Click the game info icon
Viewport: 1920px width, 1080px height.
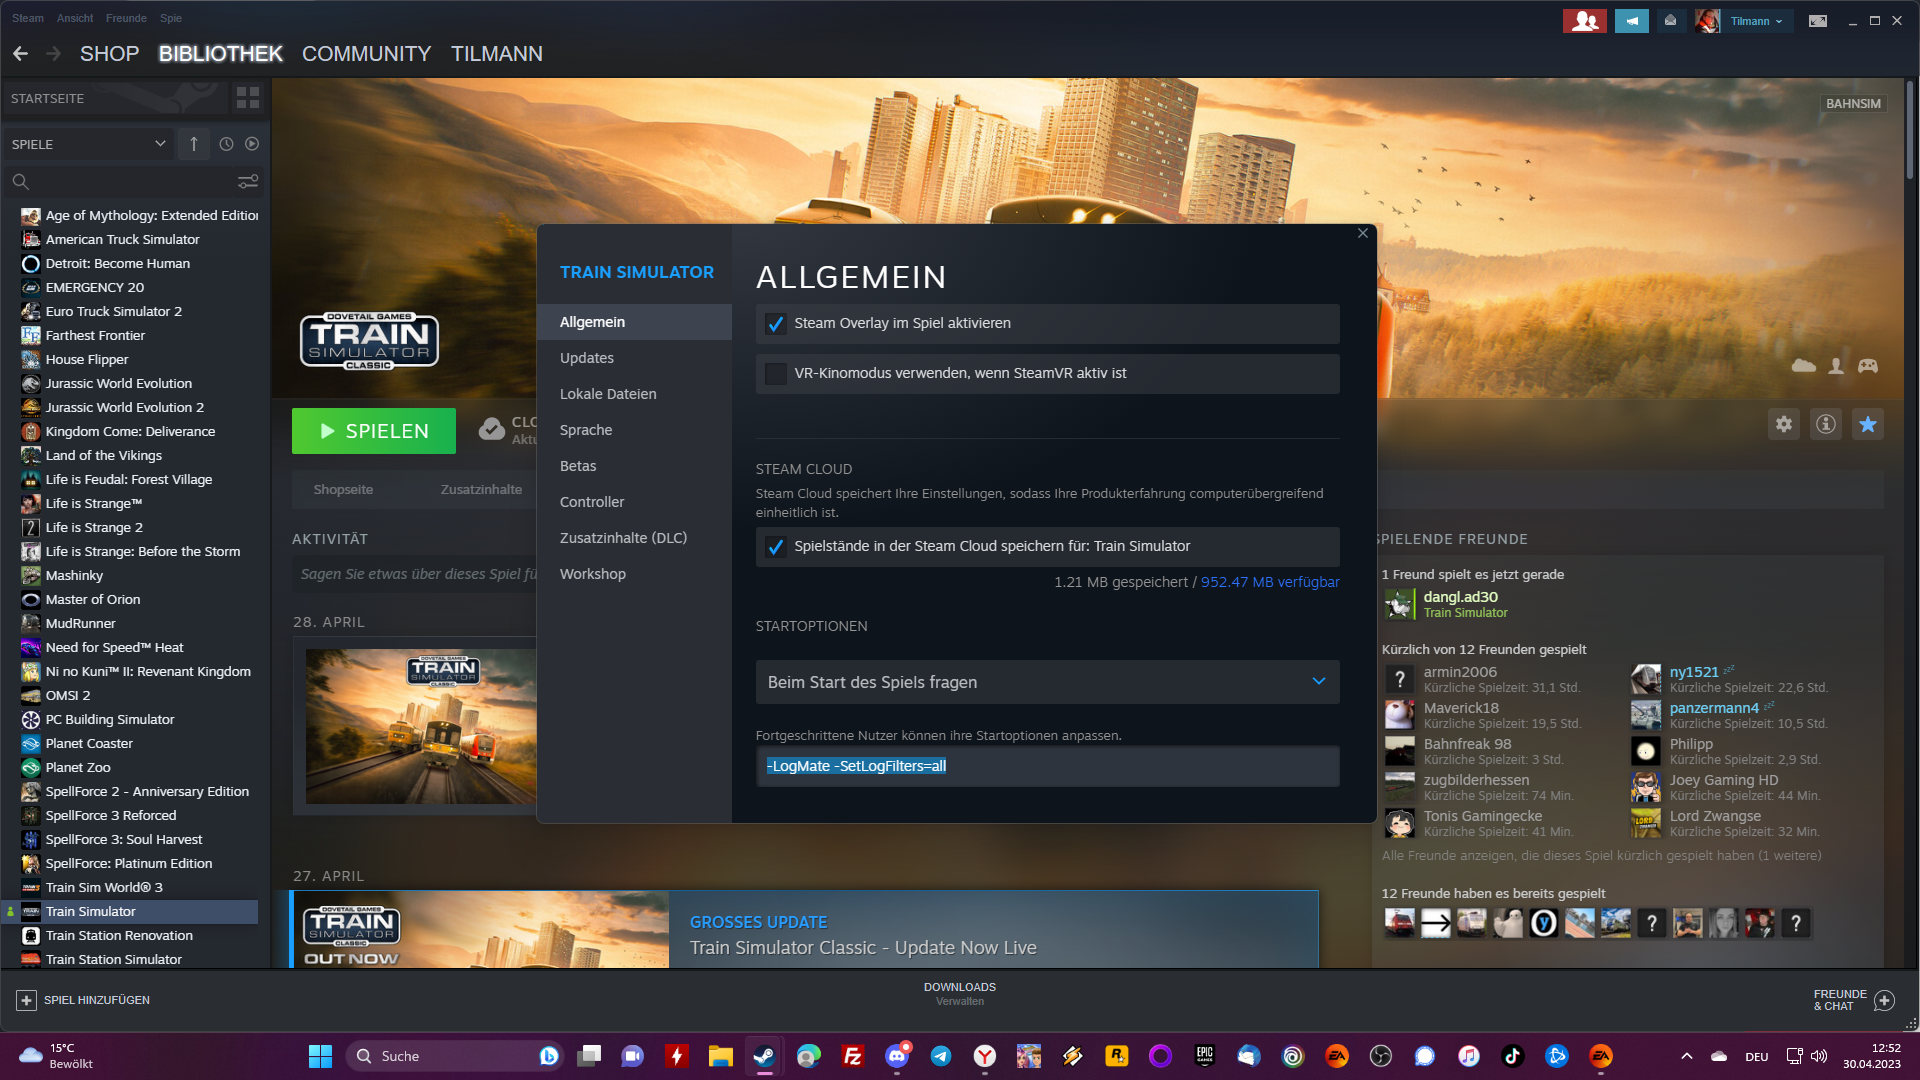click(1826, 424)
